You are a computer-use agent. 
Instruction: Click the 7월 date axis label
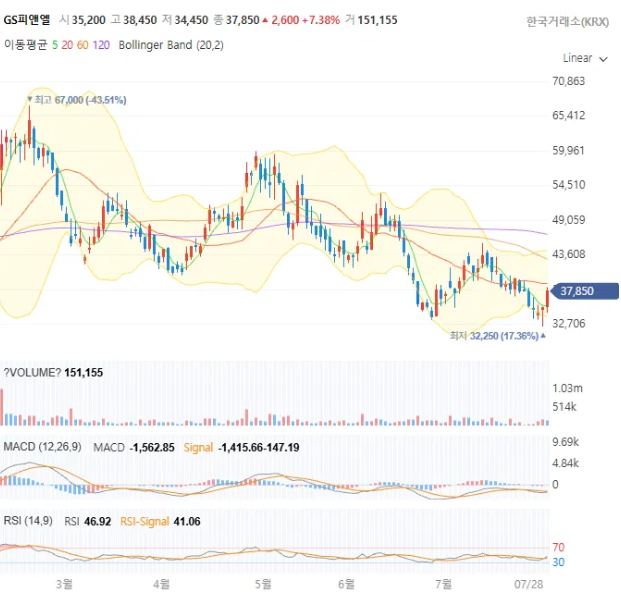[443, 584]
